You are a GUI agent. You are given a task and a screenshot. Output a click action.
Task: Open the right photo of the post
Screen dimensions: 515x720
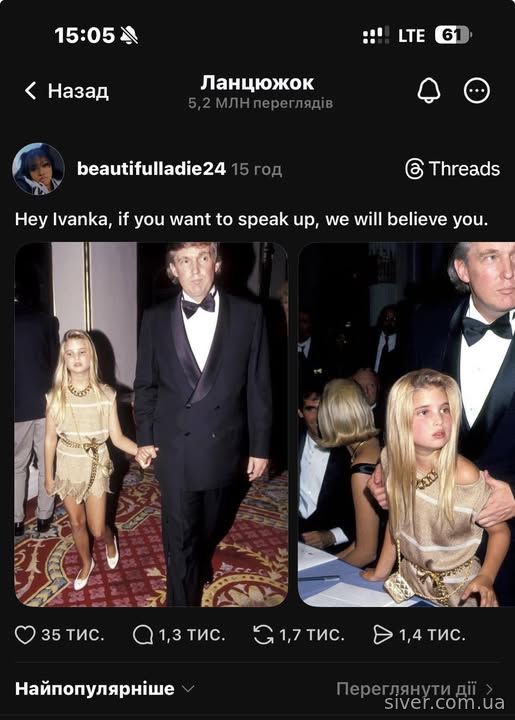(x=407, y=424)
